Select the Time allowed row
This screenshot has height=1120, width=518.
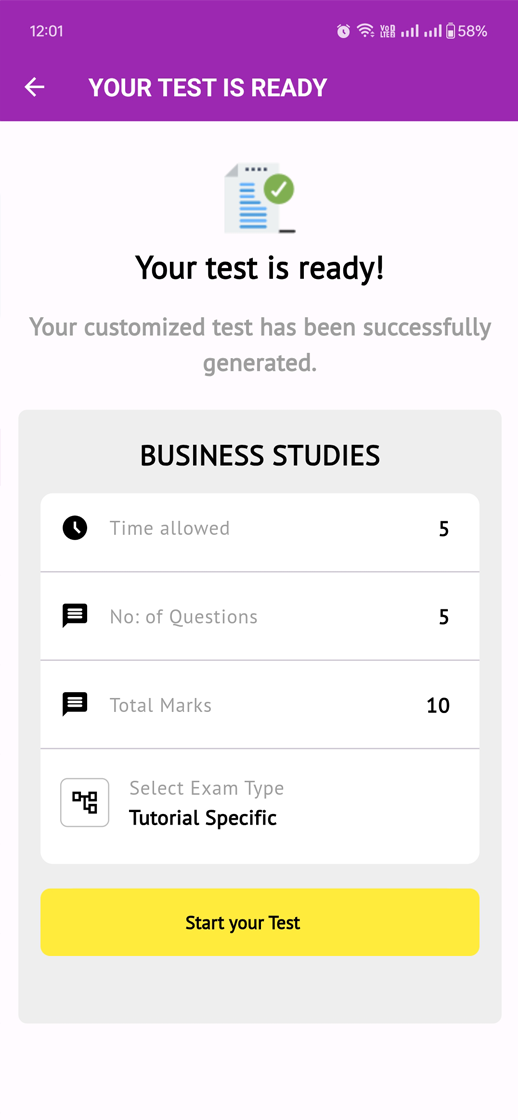coord(259,529)
